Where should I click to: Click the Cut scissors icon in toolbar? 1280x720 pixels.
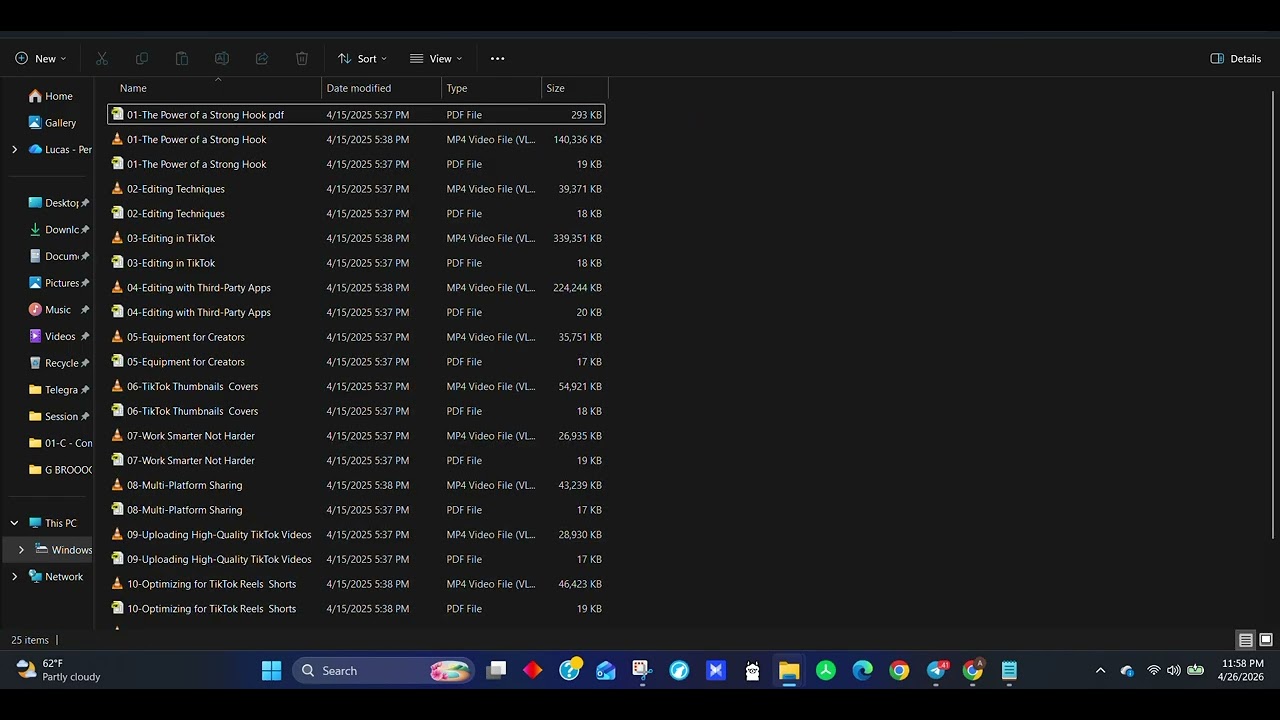point(102,59)
